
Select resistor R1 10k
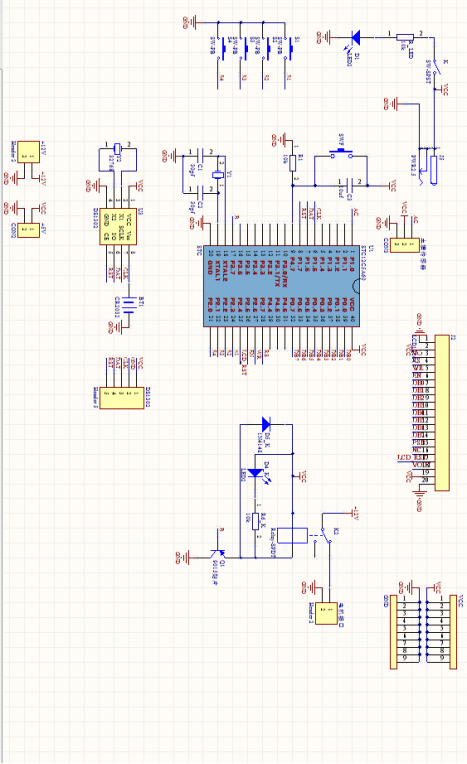click(292, 163)
